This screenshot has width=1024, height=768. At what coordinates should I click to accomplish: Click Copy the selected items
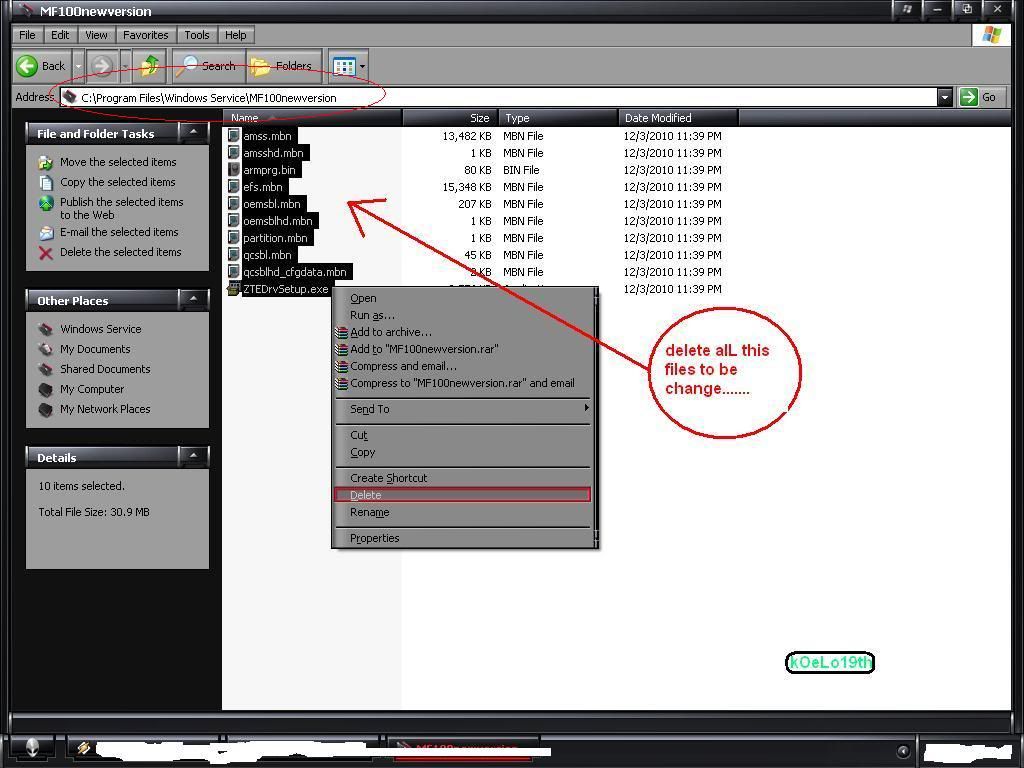point(118,182)
